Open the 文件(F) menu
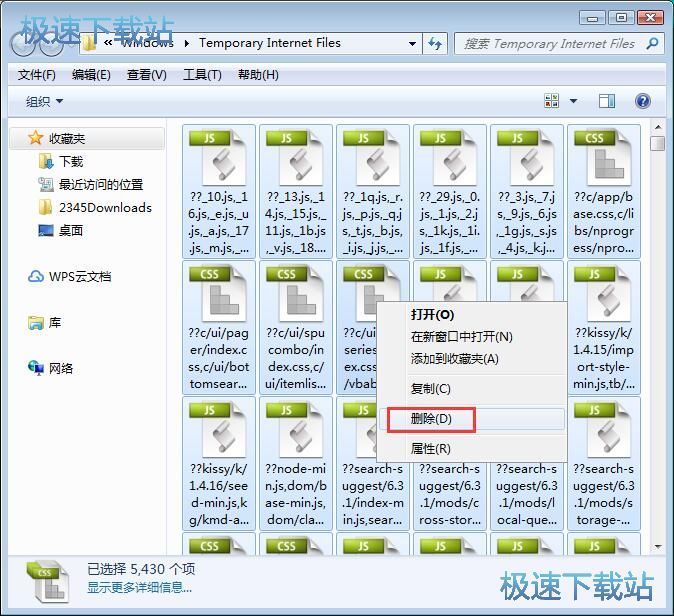The height and width of the screenshot is (616, 674). pyautogui.click(x=37, y=75)
